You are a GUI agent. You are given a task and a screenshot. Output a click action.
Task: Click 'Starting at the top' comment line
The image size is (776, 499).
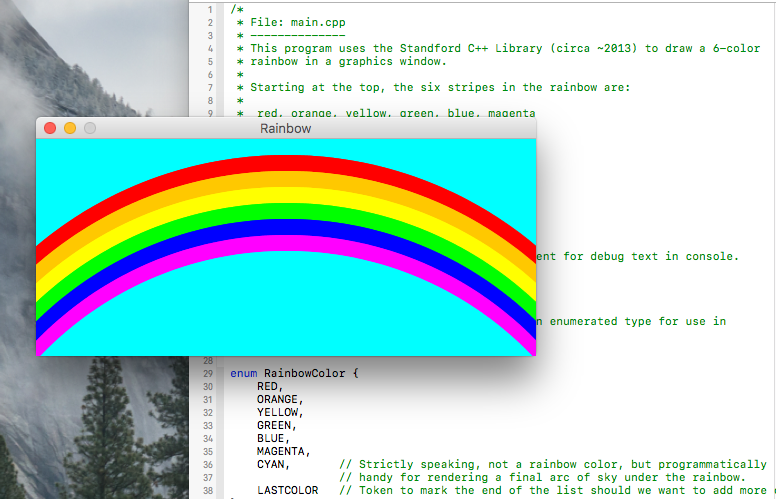click(440, 88)
